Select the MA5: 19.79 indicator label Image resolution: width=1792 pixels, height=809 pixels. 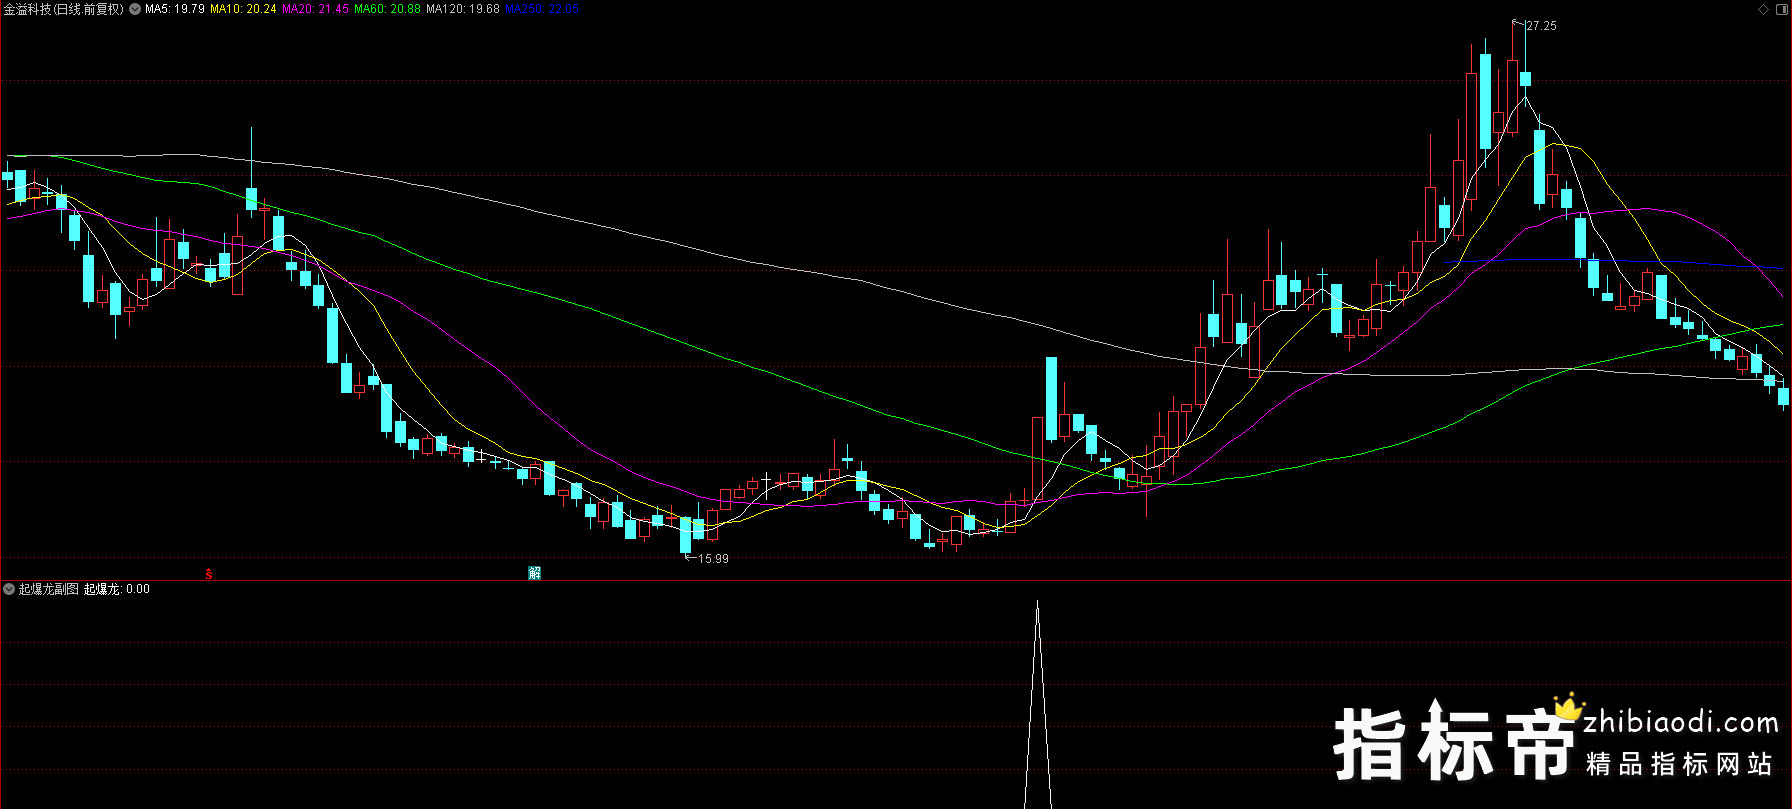point(175,9)
